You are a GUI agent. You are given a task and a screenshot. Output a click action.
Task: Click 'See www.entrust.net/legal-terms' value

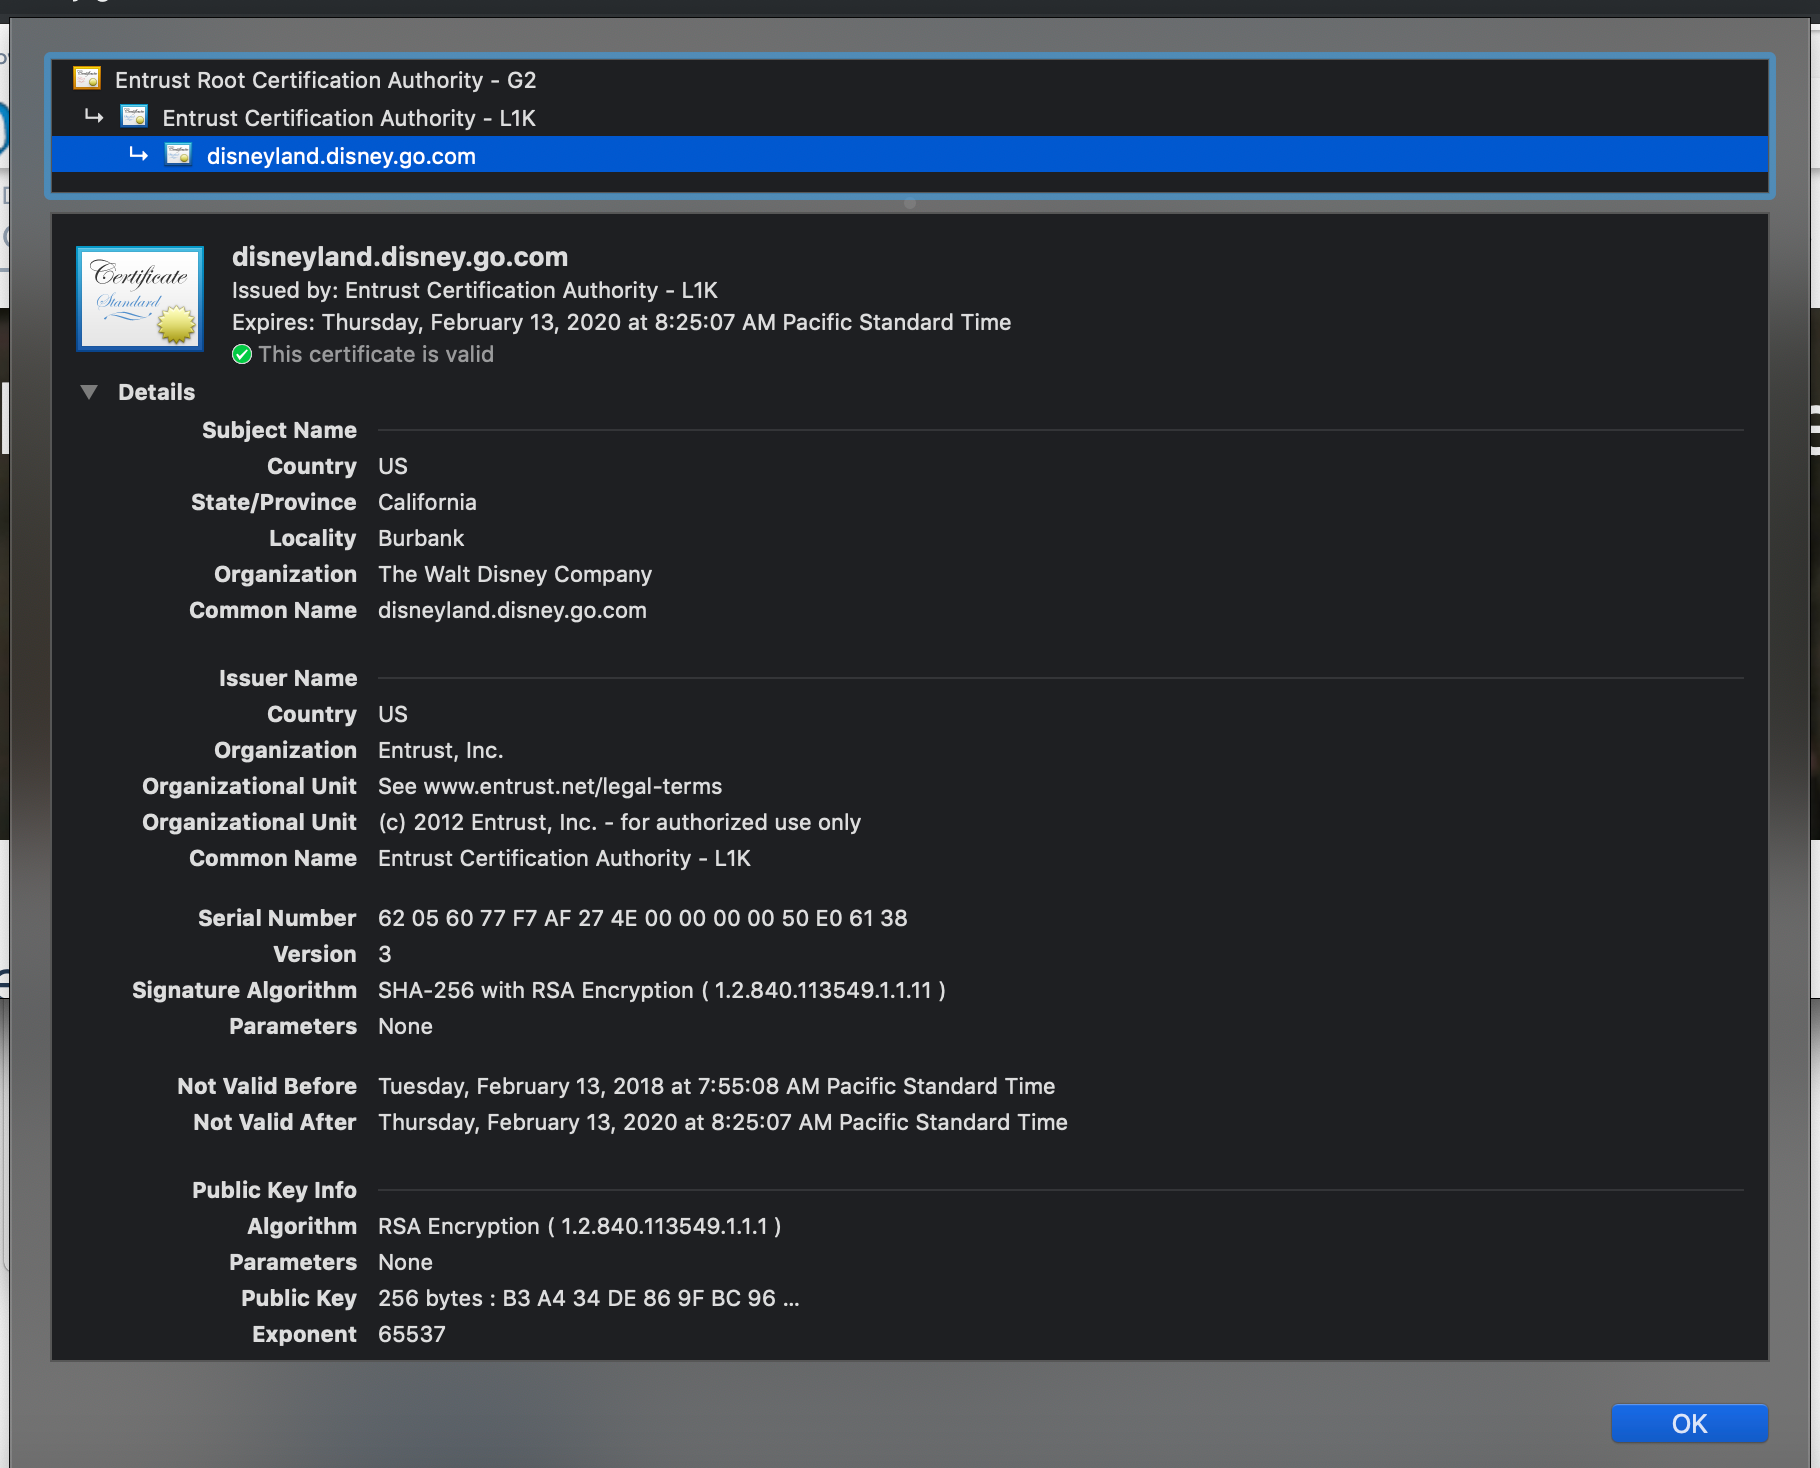(550, 786)
